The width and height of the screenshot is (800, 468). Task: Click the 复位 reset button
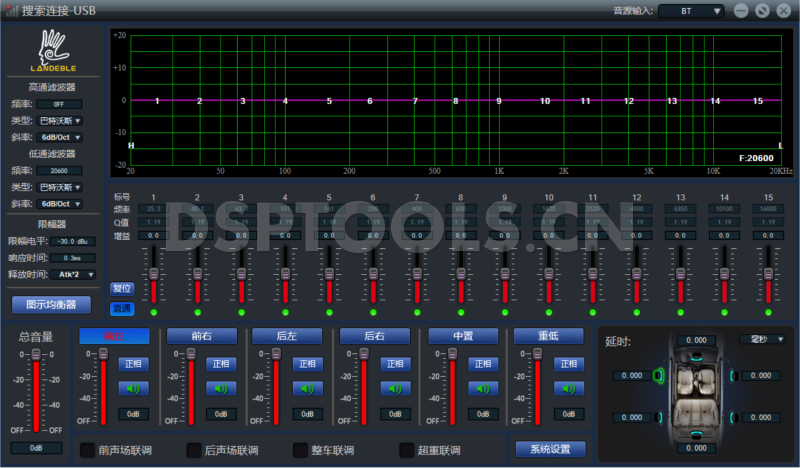click(x=121, y=288)
